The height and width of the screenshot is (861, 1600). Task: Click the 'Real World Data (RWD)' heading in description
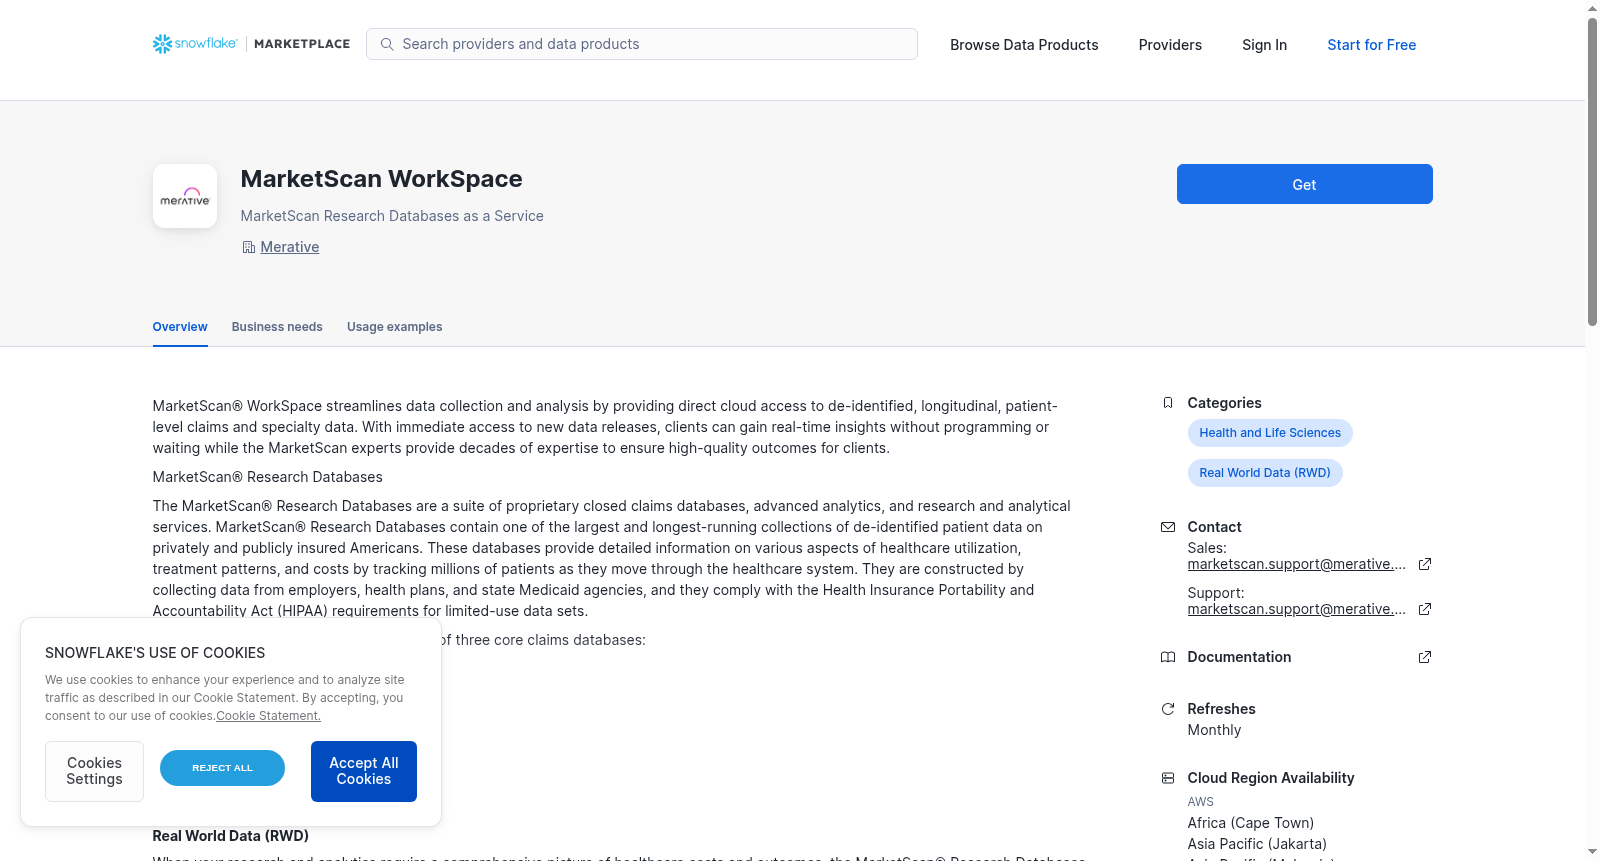230,836
